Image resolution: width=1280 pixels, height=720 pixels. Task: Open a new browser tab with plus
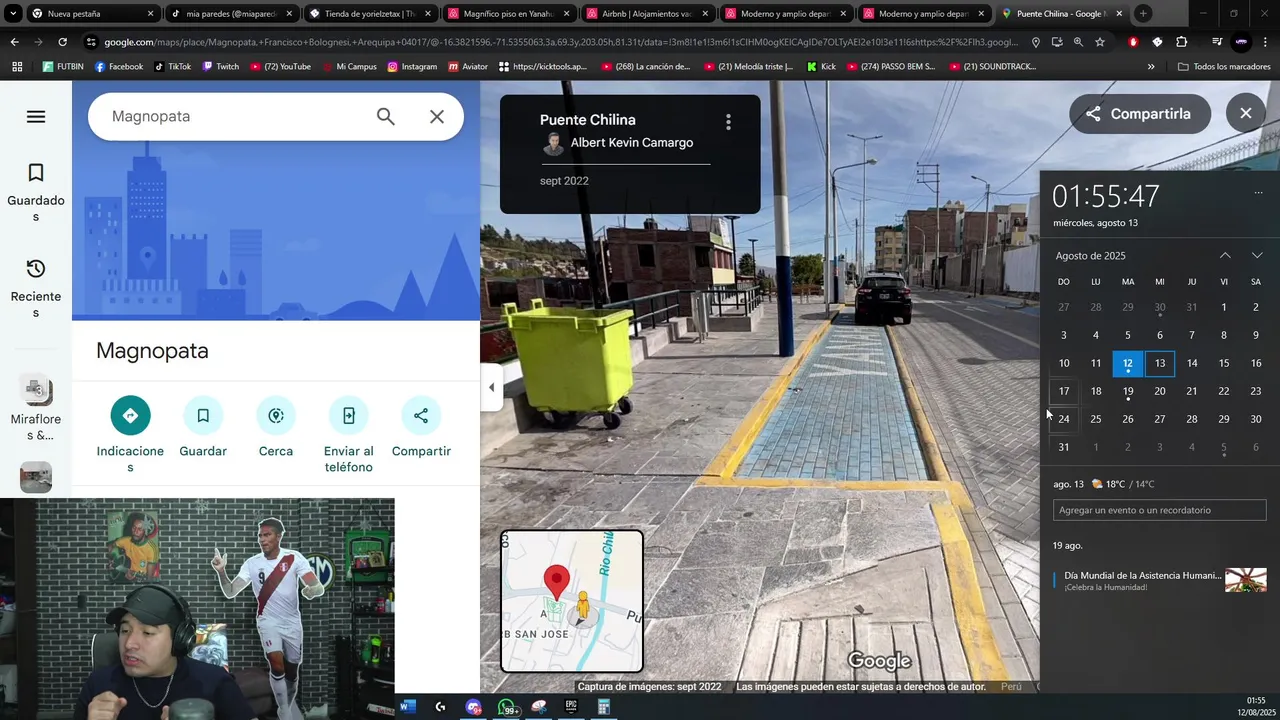click(1143, 14)
